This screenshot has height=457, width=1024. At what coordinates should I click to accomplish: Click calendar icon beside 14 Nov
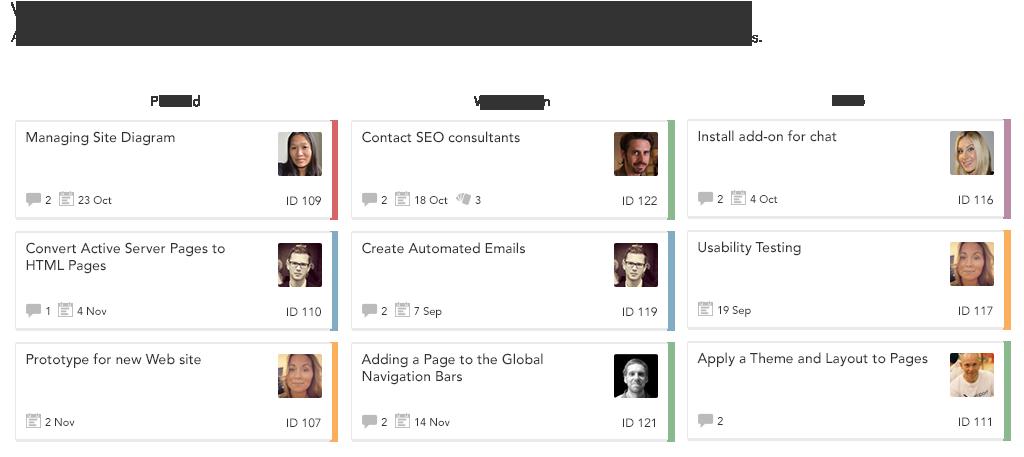(402, 421)
